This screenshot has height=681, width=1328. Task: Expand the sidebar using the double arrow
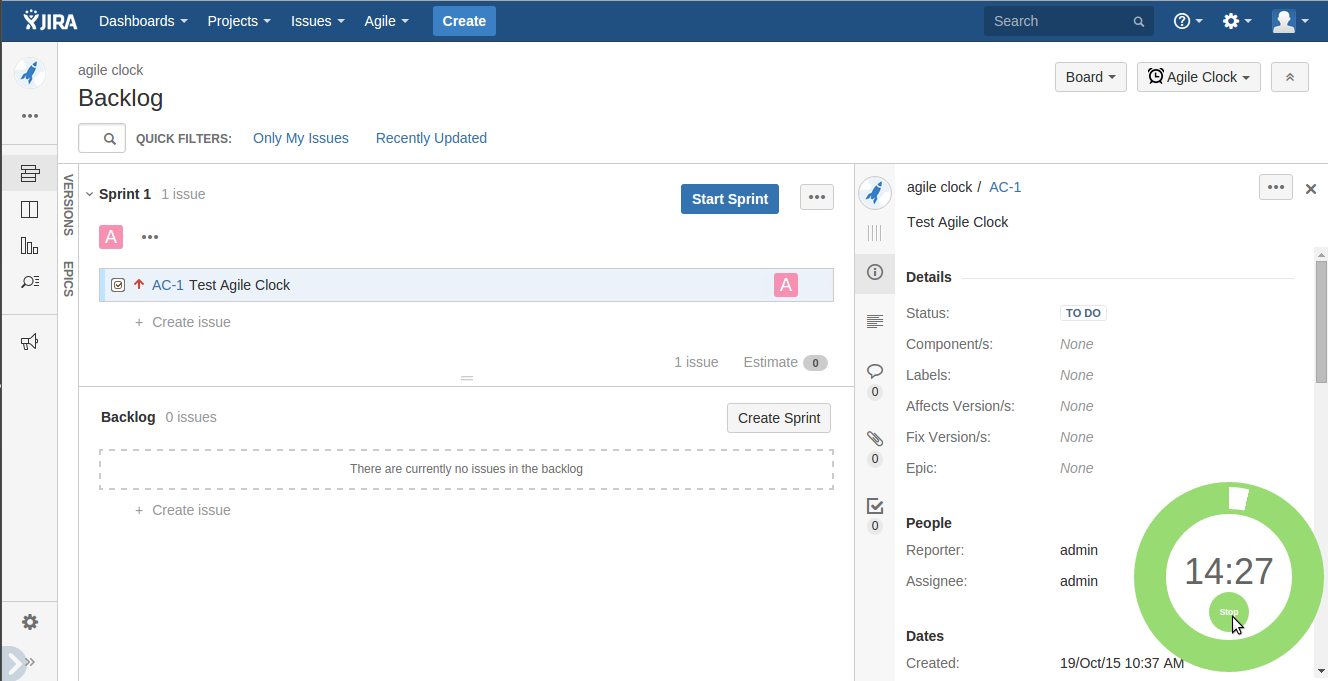pyautogui.click(x=30, y=662)
